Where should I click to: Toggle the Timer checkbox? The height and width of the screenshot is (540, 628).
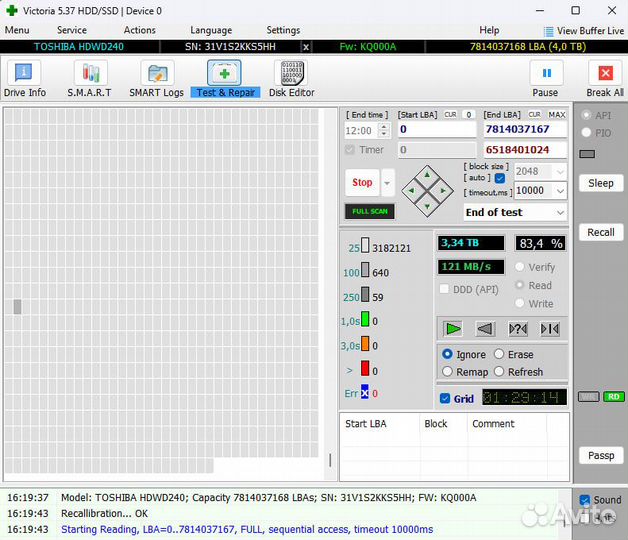click(x=350, y=149)
